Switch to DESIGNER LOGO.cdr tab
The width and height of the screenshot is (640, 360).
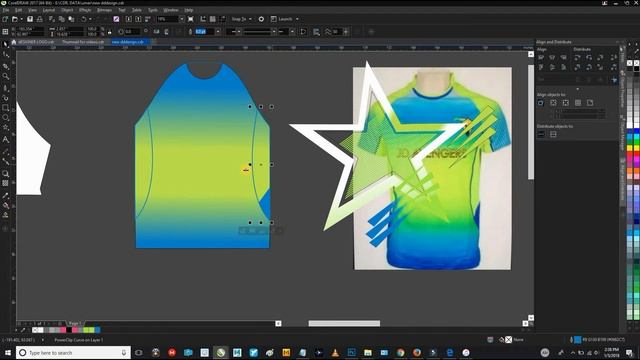tap(35, 42)
